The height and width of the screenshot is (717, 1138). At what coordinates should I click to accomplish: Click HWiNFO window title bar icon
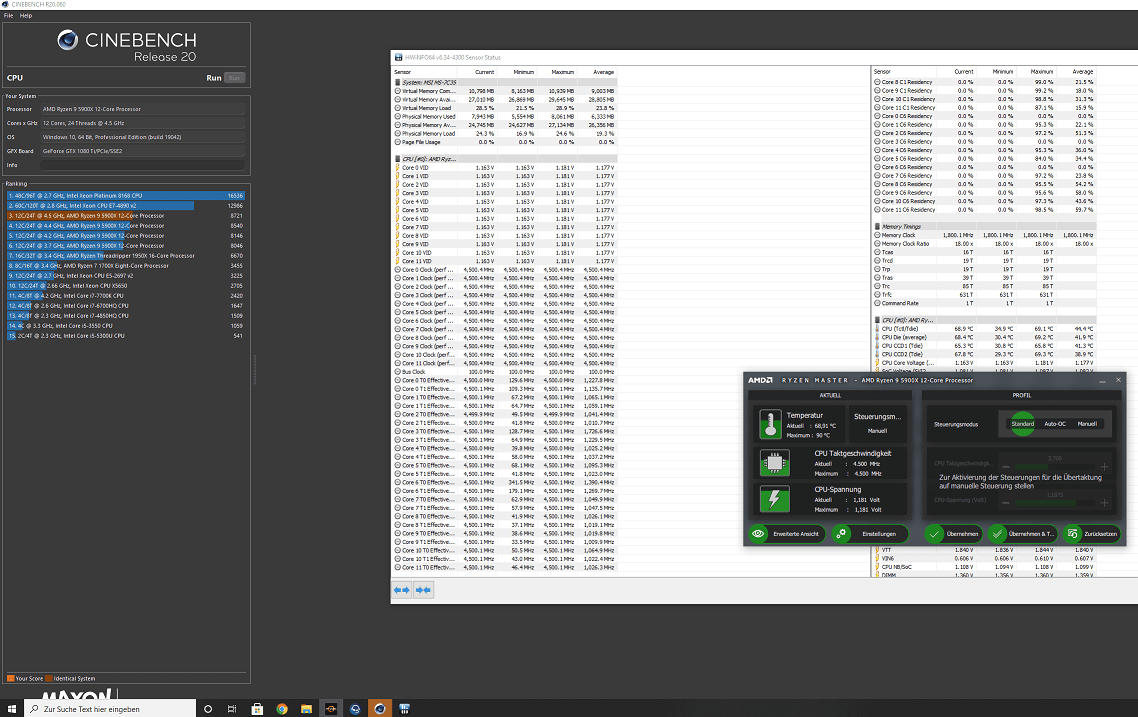point(398,57)
